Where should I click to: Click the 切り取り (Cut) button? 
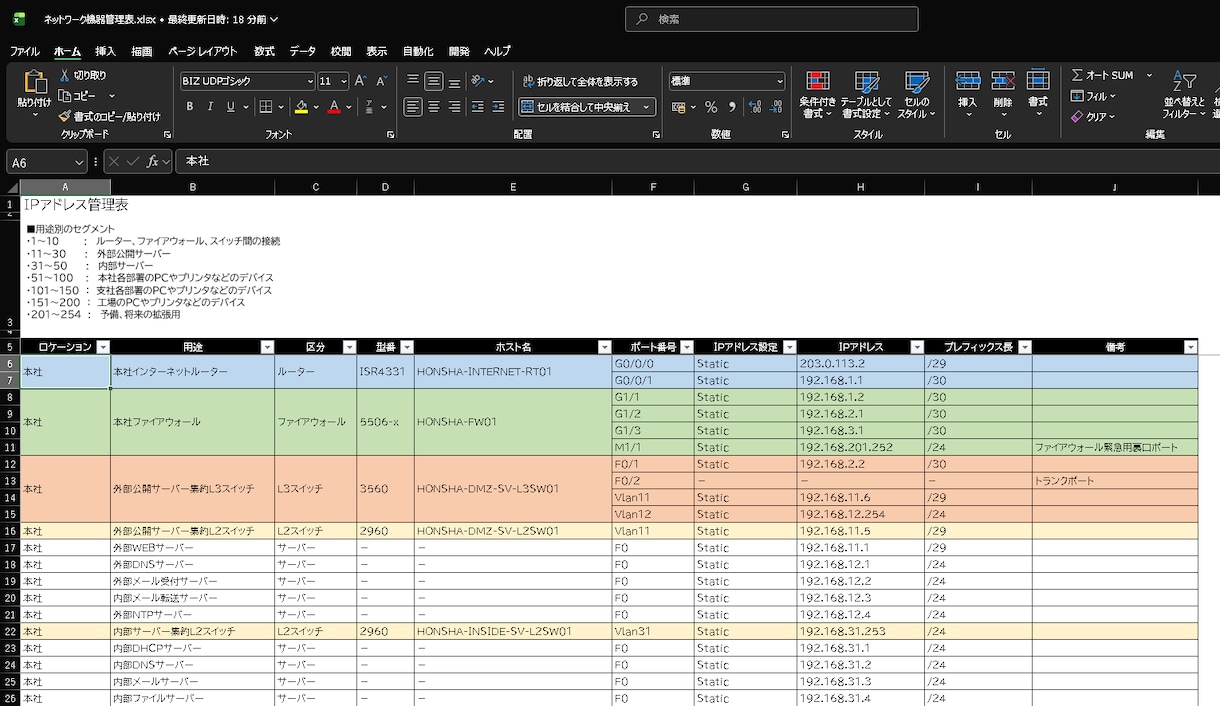click(x=82, y=75)
